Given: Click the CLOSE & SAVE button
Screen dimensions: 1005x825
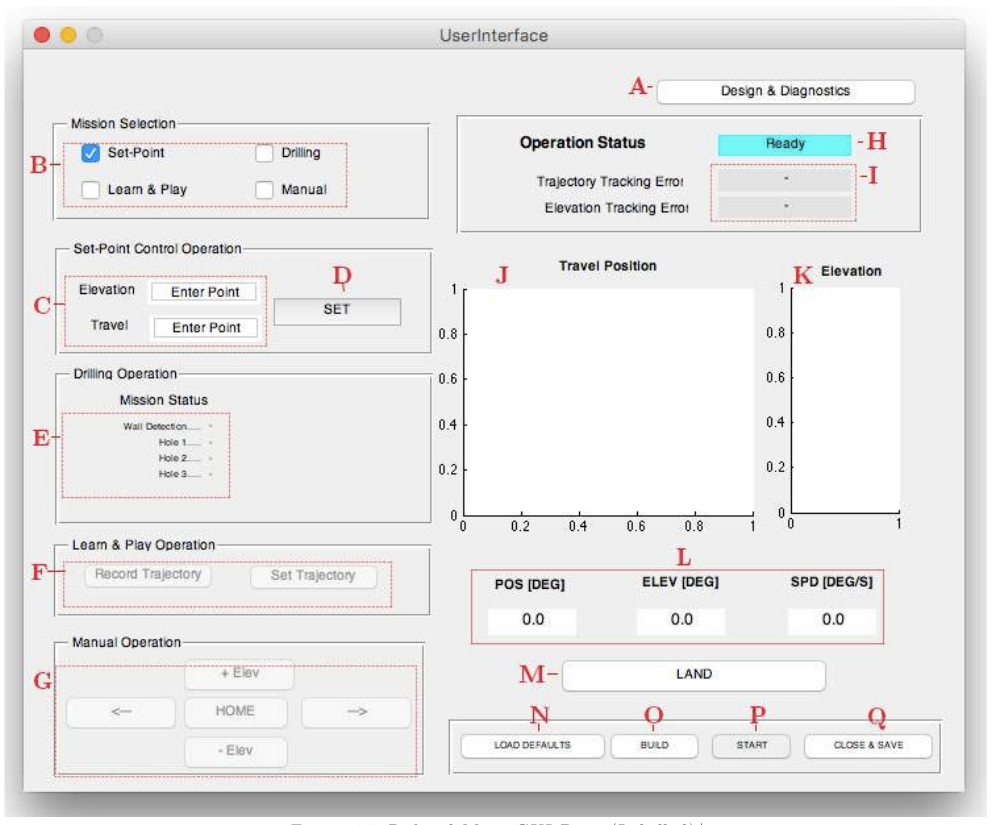Looking at the screenshot, I should (x=868, y=746).
